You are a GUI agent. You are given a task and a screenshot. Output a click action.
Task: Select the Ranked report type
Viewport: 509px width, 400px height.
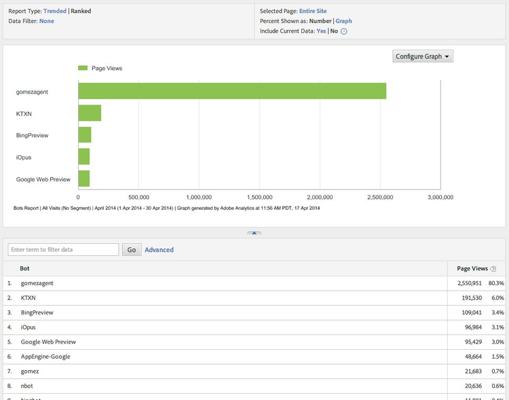[81, 11]
